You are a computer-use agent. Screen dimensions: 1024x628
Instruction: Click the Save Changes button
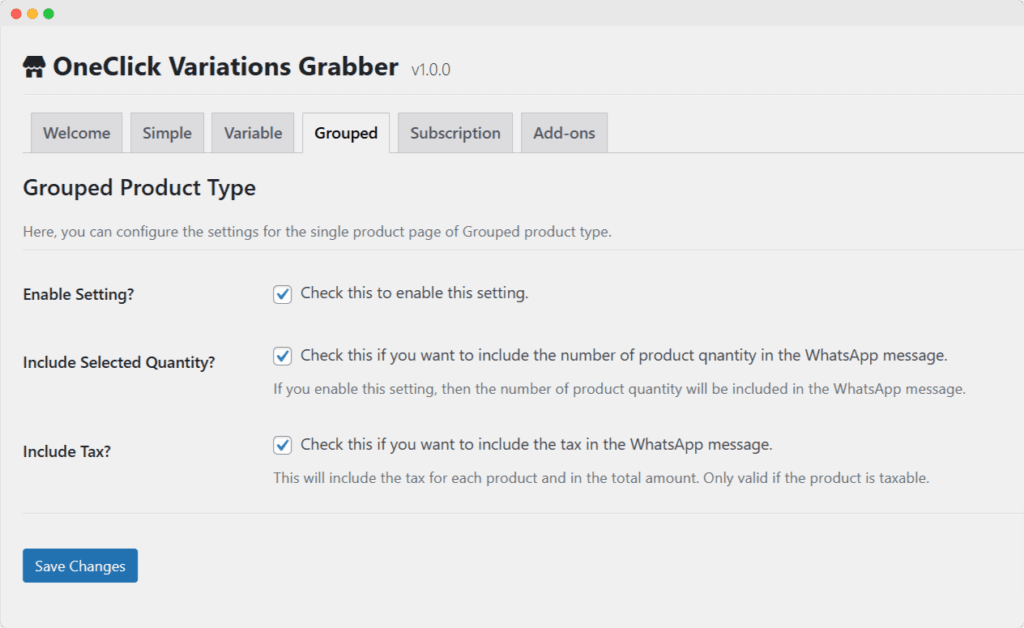(79, 565)
